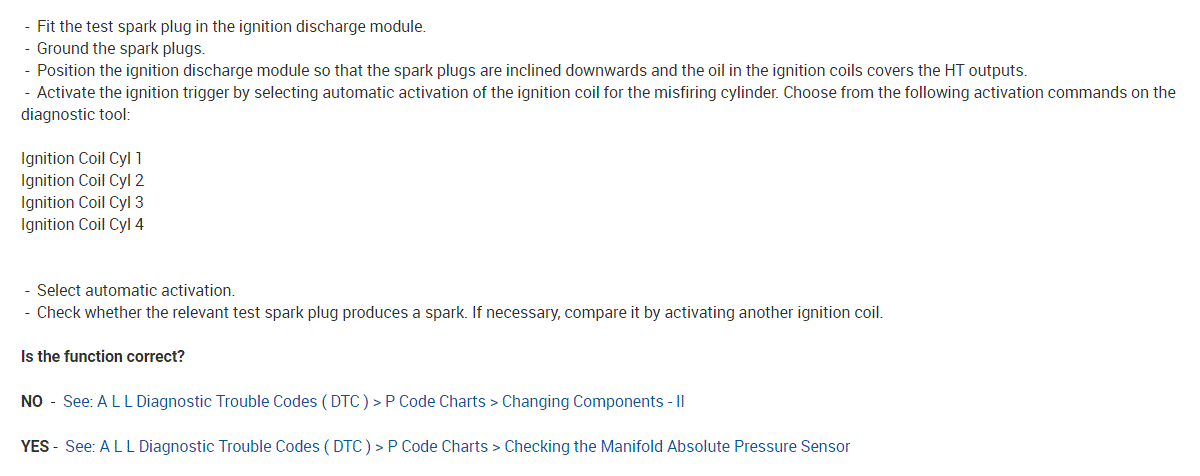Click the 'Ground the spark plugs' step
Image resolution: width=1200 pixels, height=476 pixels.
click(120, 49)
